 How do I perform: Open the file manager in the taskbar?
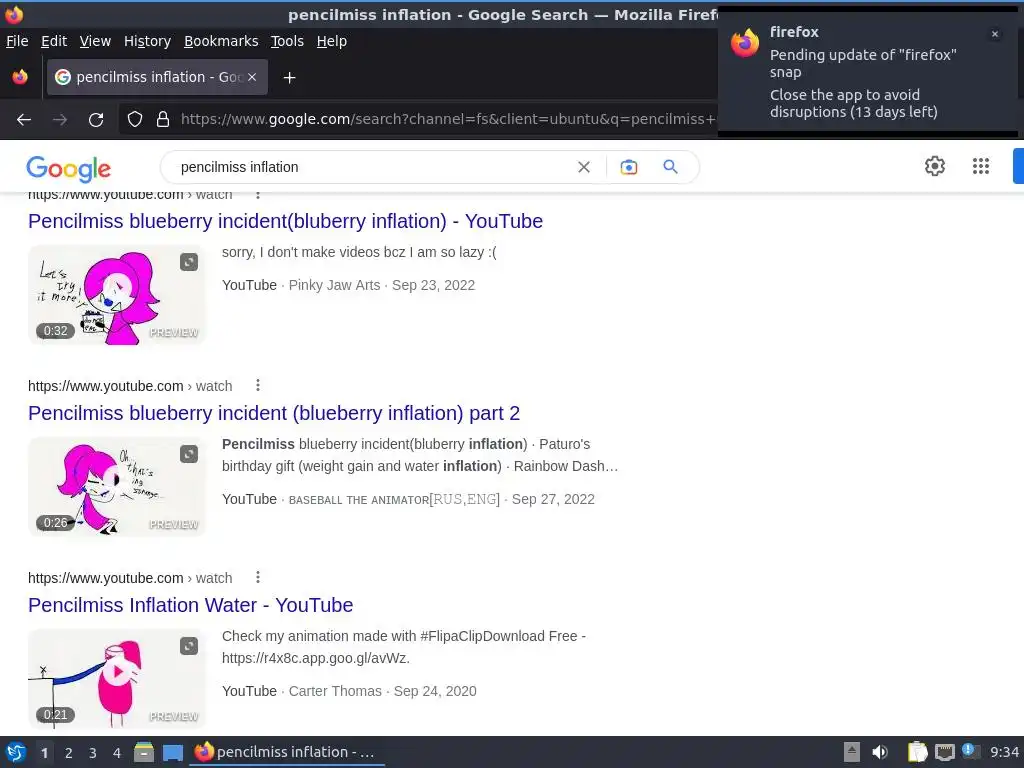click(x=144, y=752)
